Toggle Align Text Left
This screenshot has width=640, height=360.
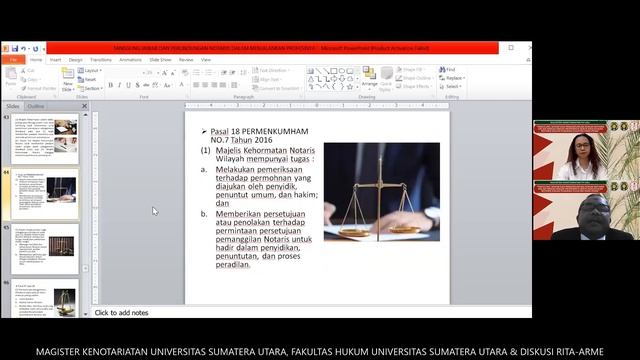(x=196, y=85)
